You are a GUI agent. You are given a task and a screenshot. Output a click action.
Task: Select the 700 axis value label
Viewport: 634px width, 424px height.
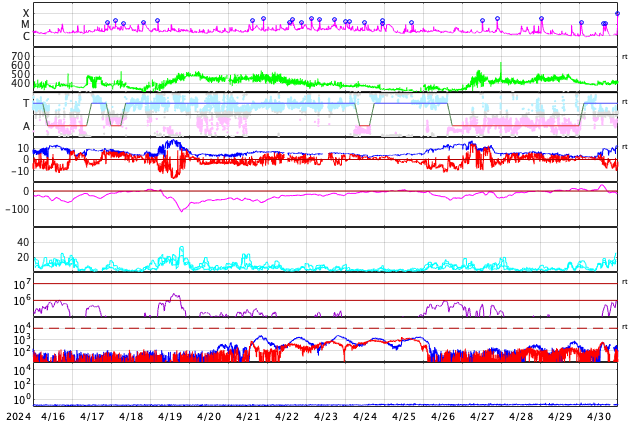[x=21, y=56]
